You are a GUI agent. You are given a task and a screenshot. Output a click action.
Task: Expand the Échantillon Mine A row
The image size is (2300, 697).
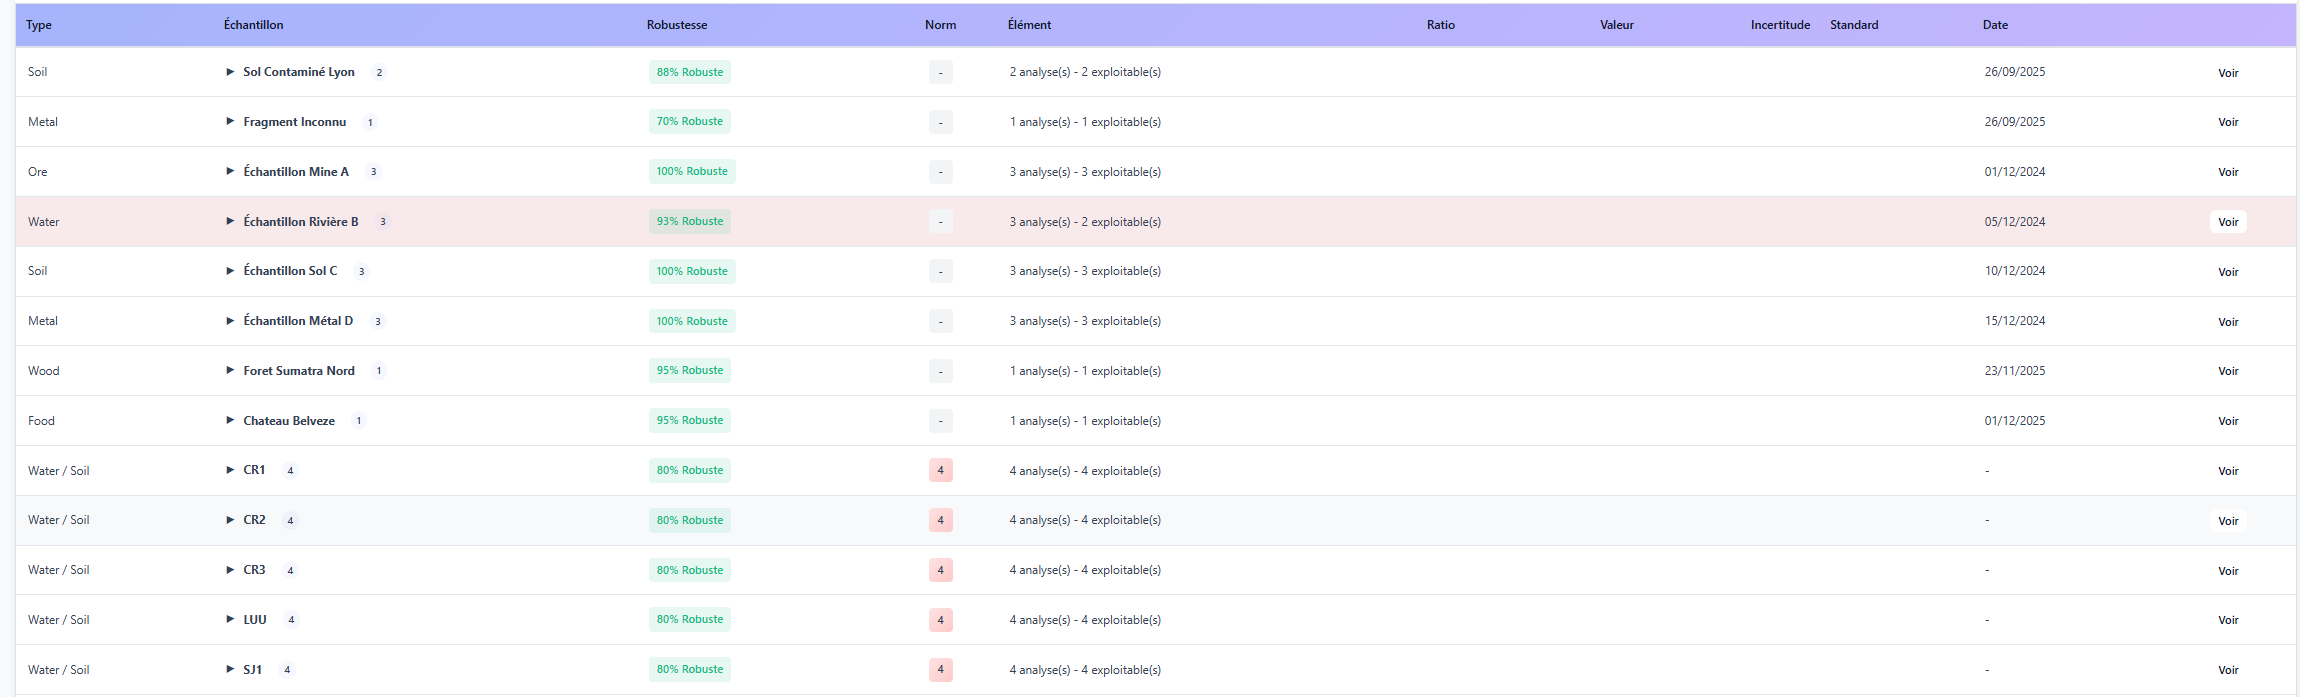pyautogui.click(x=230, y=172)
